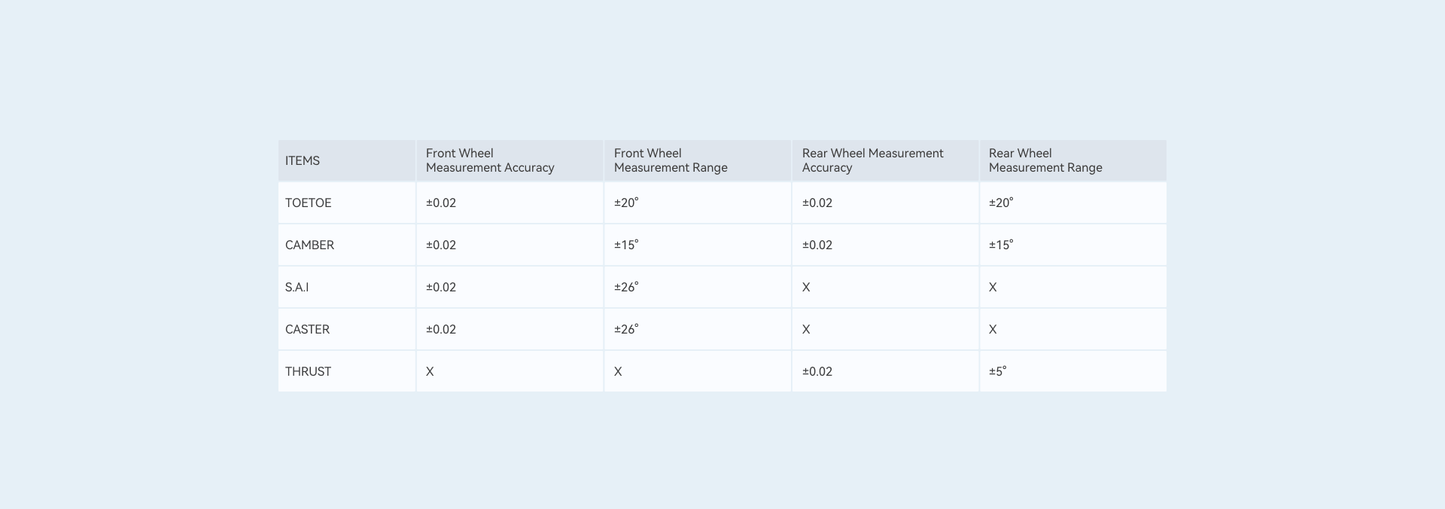Select the Front Wheel Measurement Accuracy header
Viewport: 1445px width, 509px height.
490,161
